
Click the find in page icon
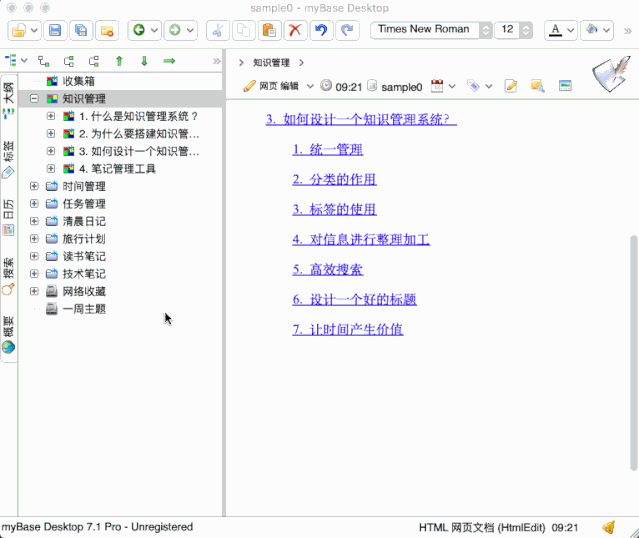[x=538, y=86]
